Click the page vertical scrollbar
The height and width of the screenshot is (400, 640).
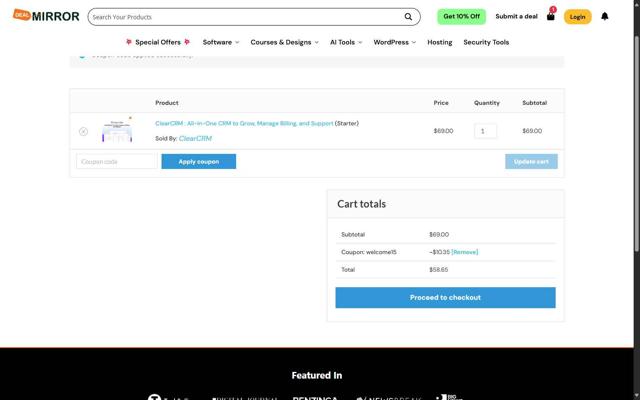[x=637, y=144]
